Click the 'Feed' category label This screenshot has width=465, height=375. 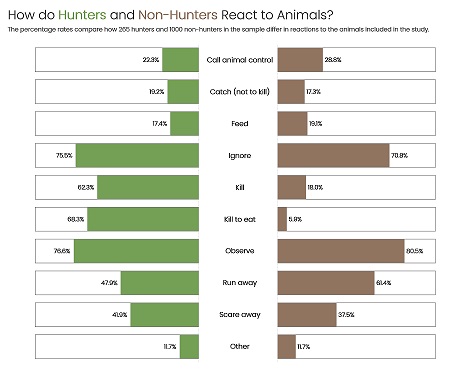[240, 123]
